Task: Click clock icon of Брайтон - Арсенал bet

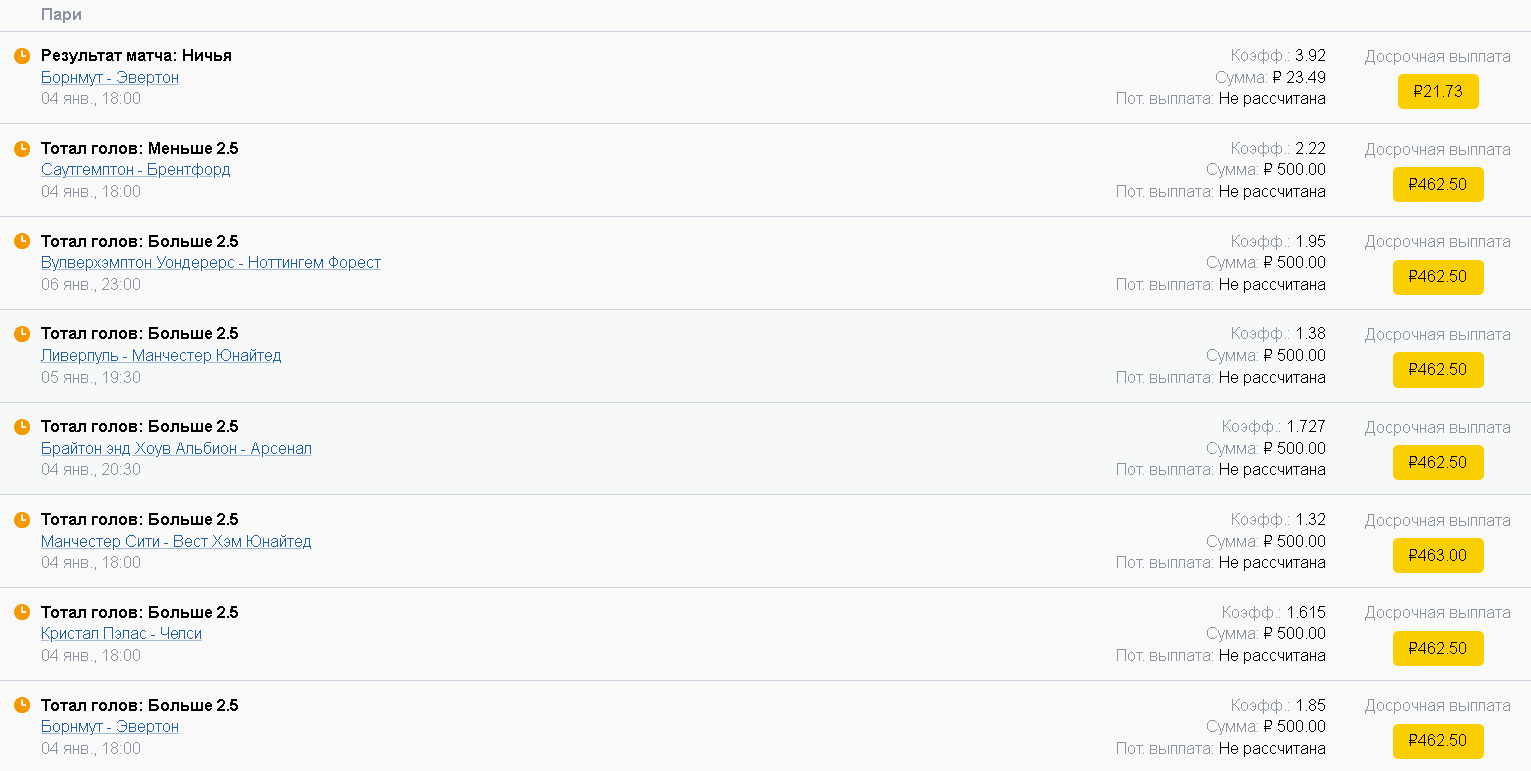Action: click(22, 427)
